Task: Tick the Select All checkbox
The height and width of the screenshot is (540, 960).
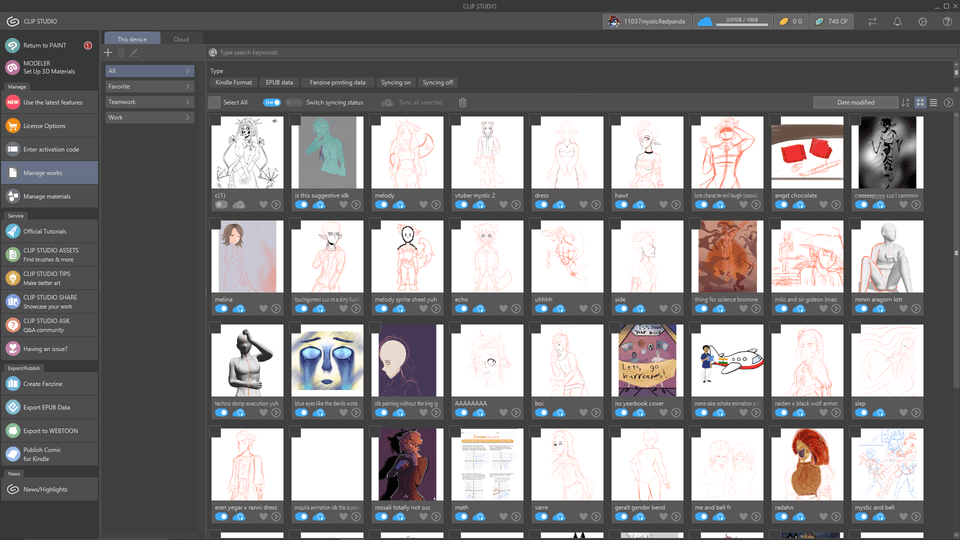Action: pos(214,103)
